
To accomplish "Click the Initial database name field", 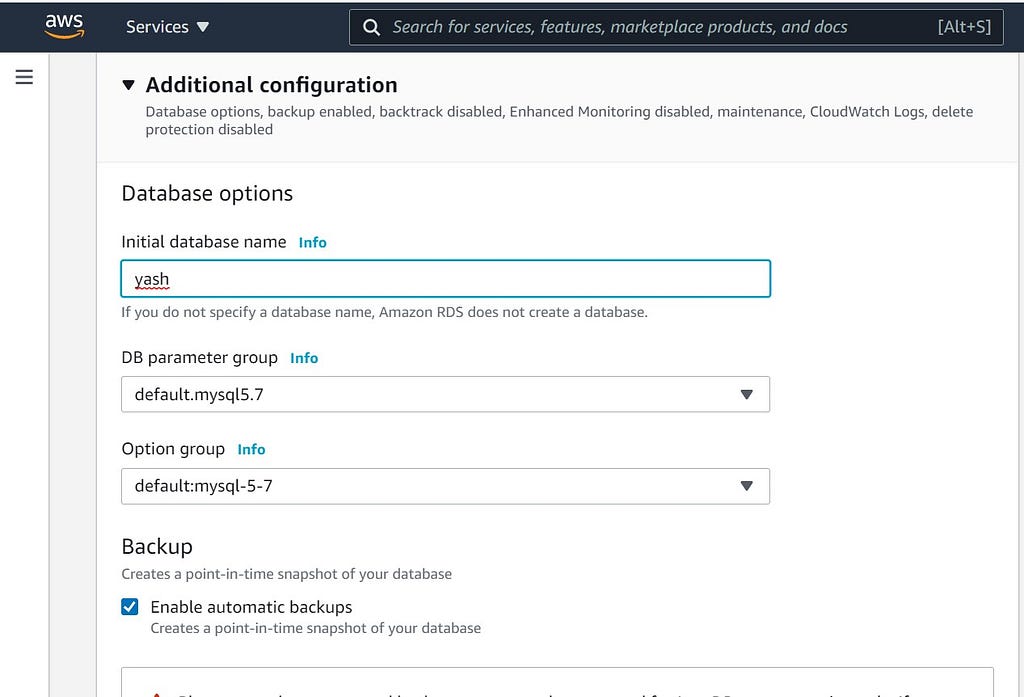I will pyautogui.click(x=445, y=279).
